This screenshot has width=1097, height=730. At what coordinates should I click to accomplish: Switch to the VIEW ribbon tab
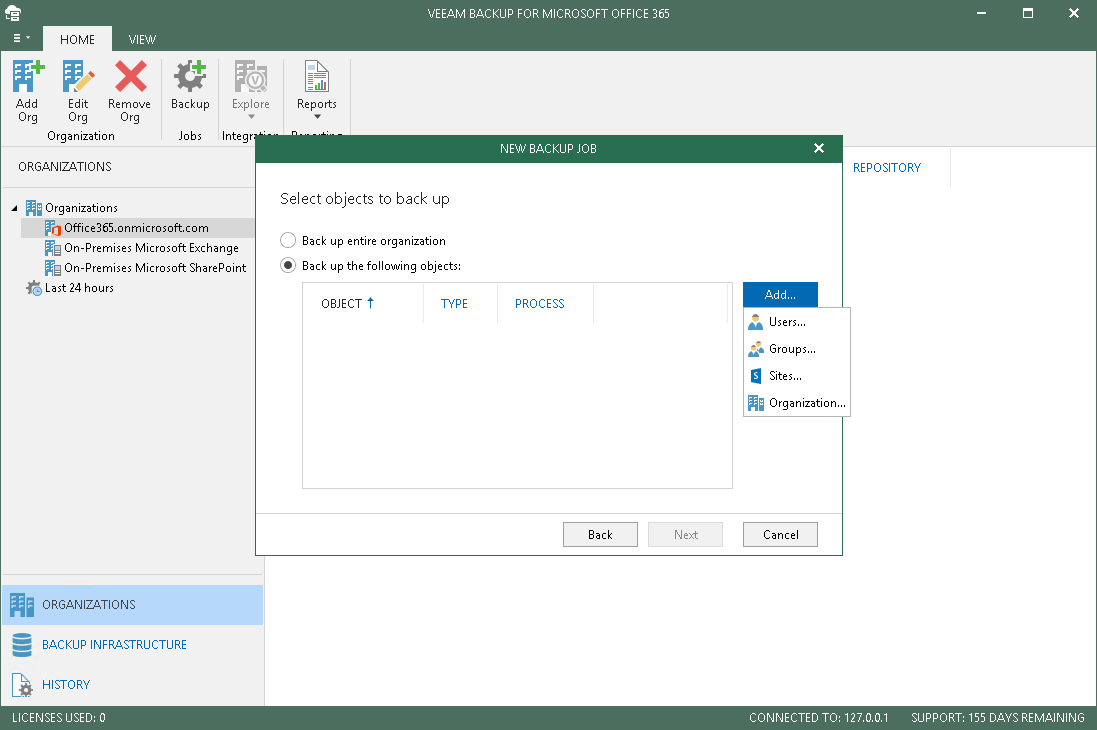pos(142,39)
